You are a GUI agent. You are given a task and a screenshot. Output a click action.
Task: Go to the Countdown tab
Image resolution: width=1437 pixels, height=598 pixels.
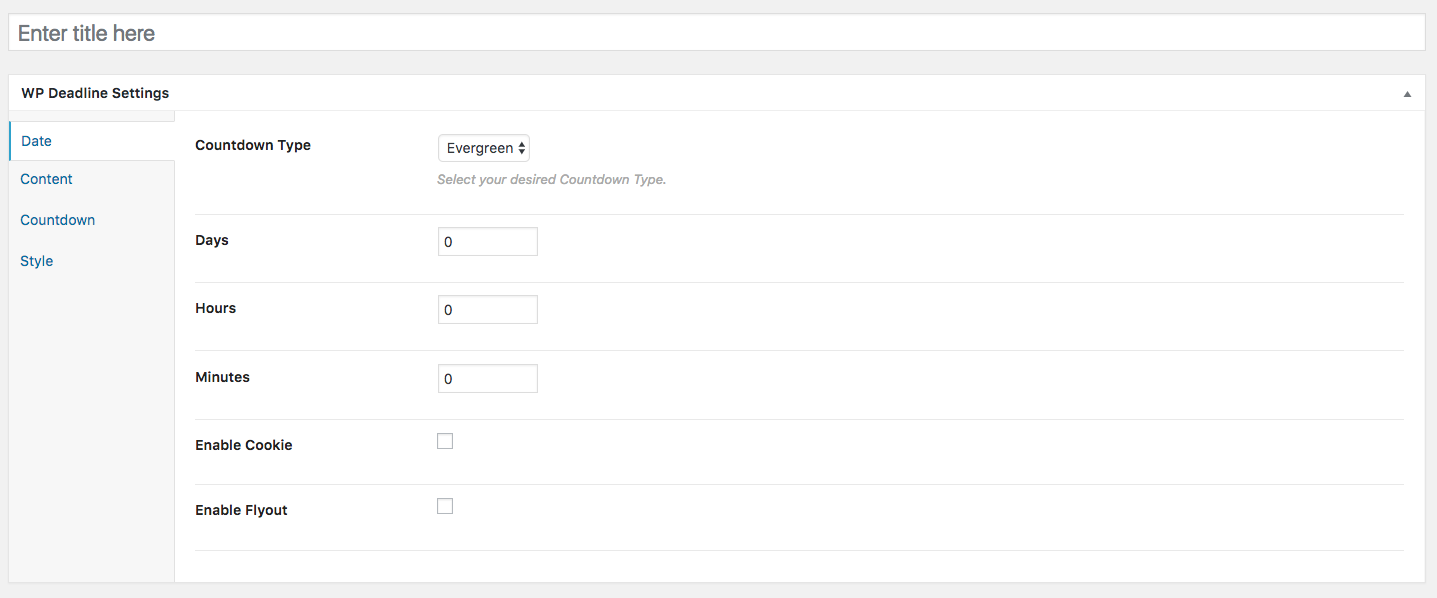(57, 220)
